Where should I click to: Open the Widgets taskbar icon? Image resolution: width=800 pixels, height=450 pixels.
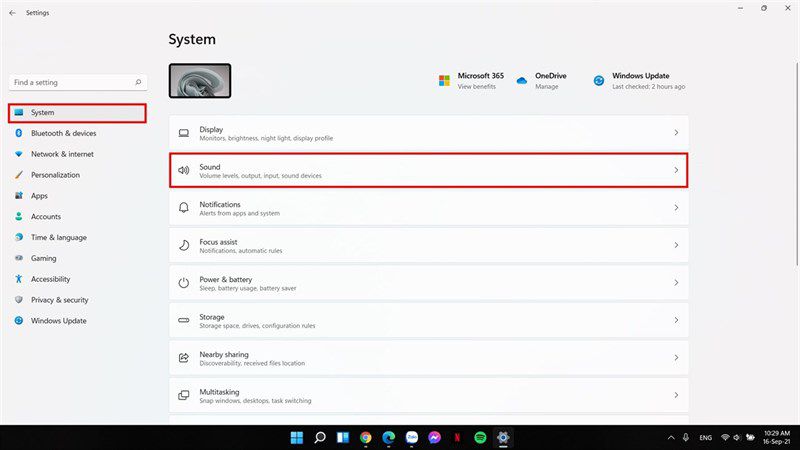[x=343, y=437]
